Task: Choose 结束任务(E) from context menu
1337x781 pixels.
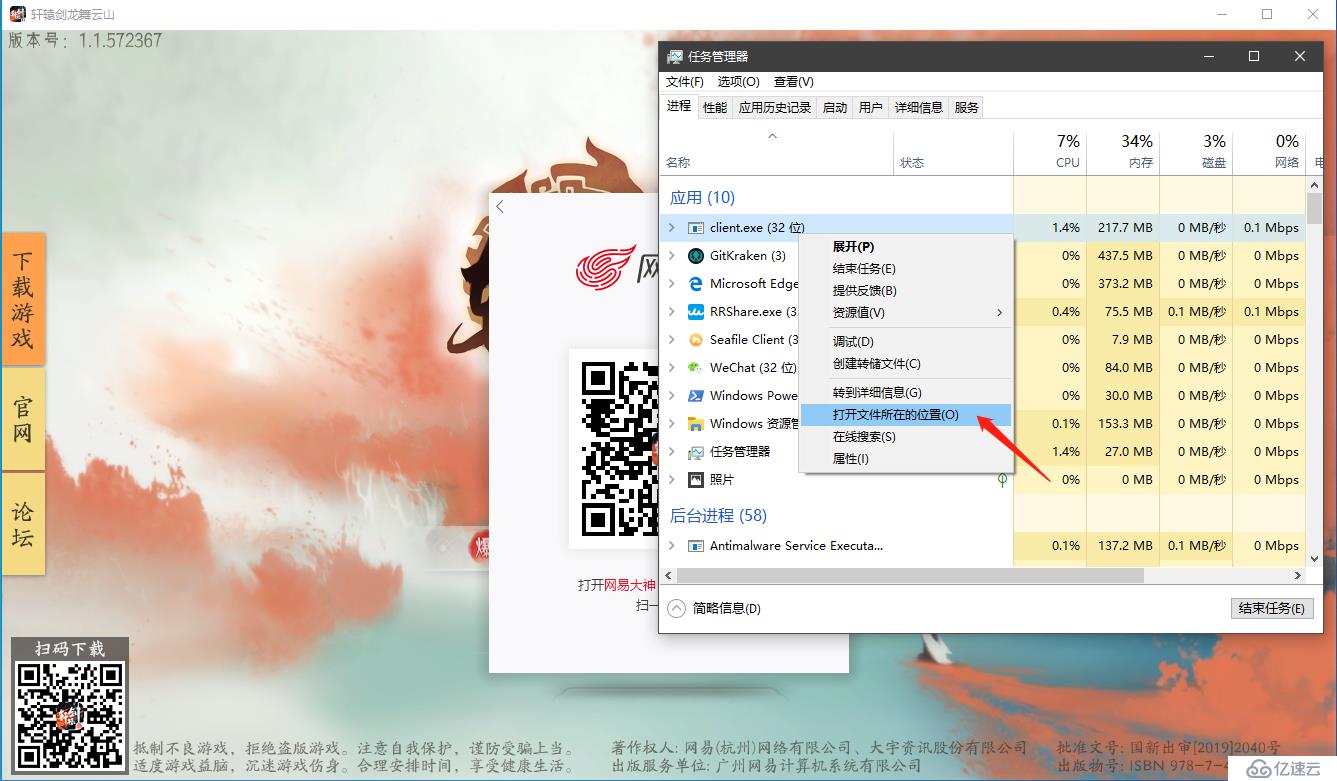Action: click(906, 269)
